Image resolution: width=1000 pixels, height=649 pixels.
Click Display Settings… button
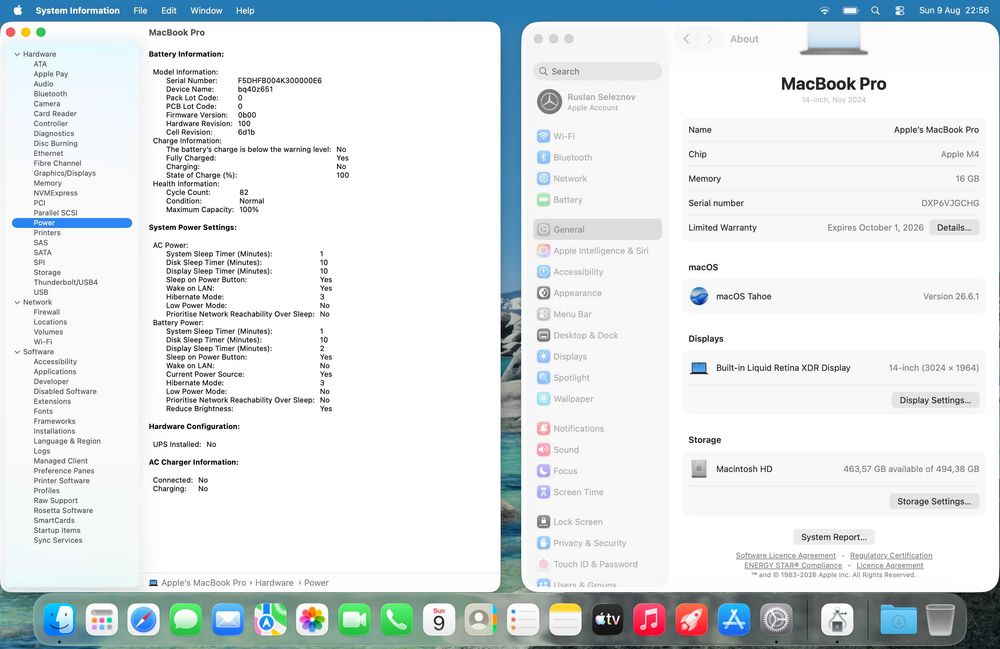tap(935, 400)
